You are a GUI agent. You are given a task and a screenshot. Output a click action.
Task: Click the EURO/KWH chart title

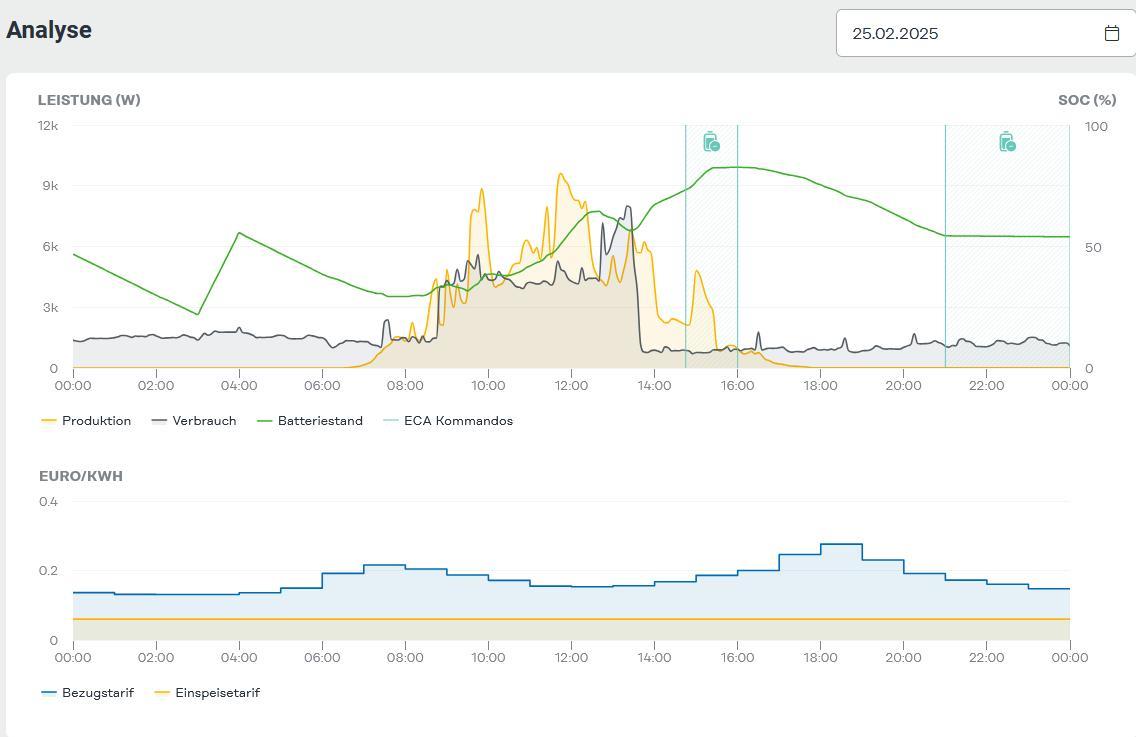pos(81,476)
